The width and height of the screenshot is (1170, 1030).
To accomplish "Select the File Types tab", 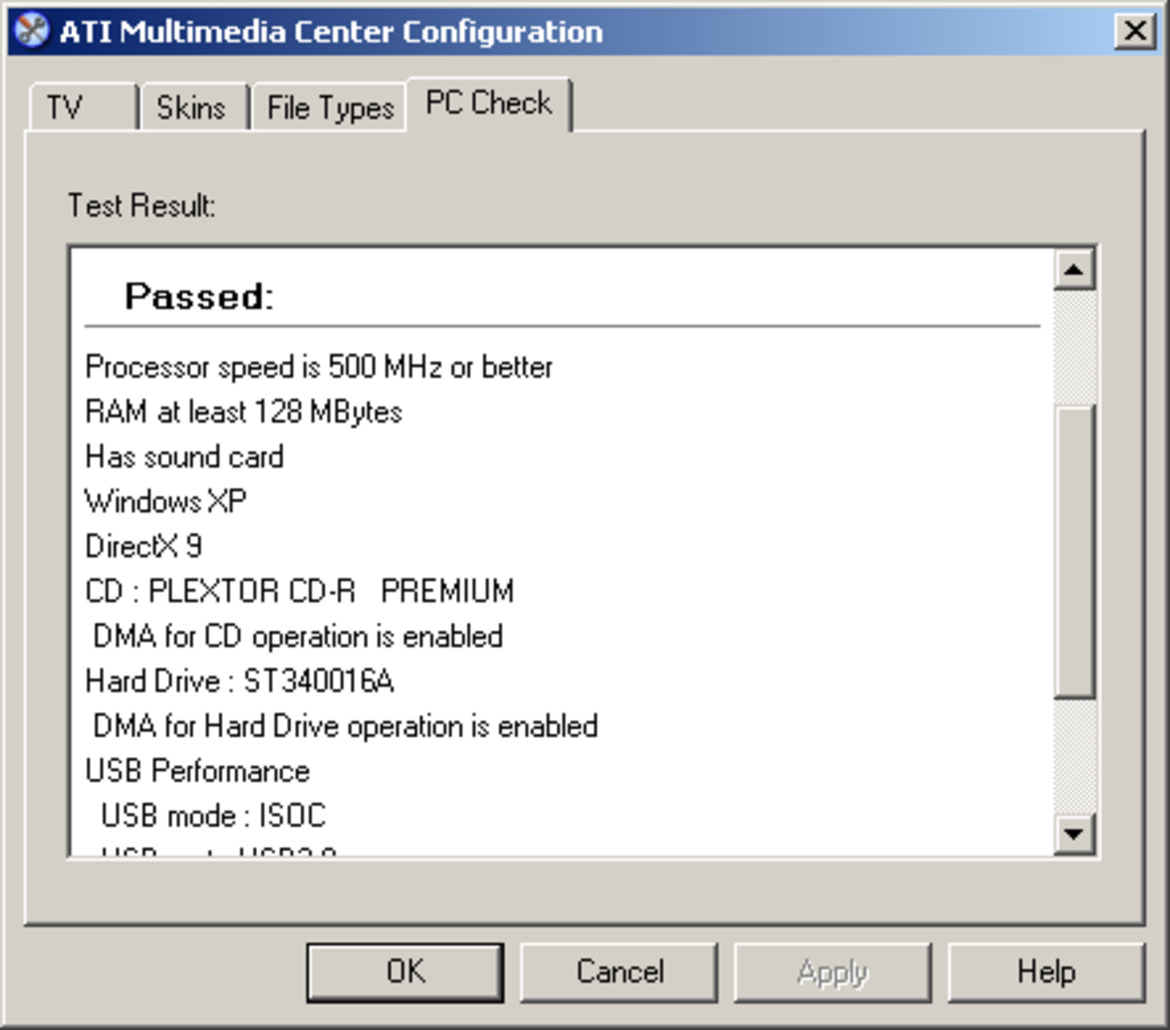I will [330, 107].
